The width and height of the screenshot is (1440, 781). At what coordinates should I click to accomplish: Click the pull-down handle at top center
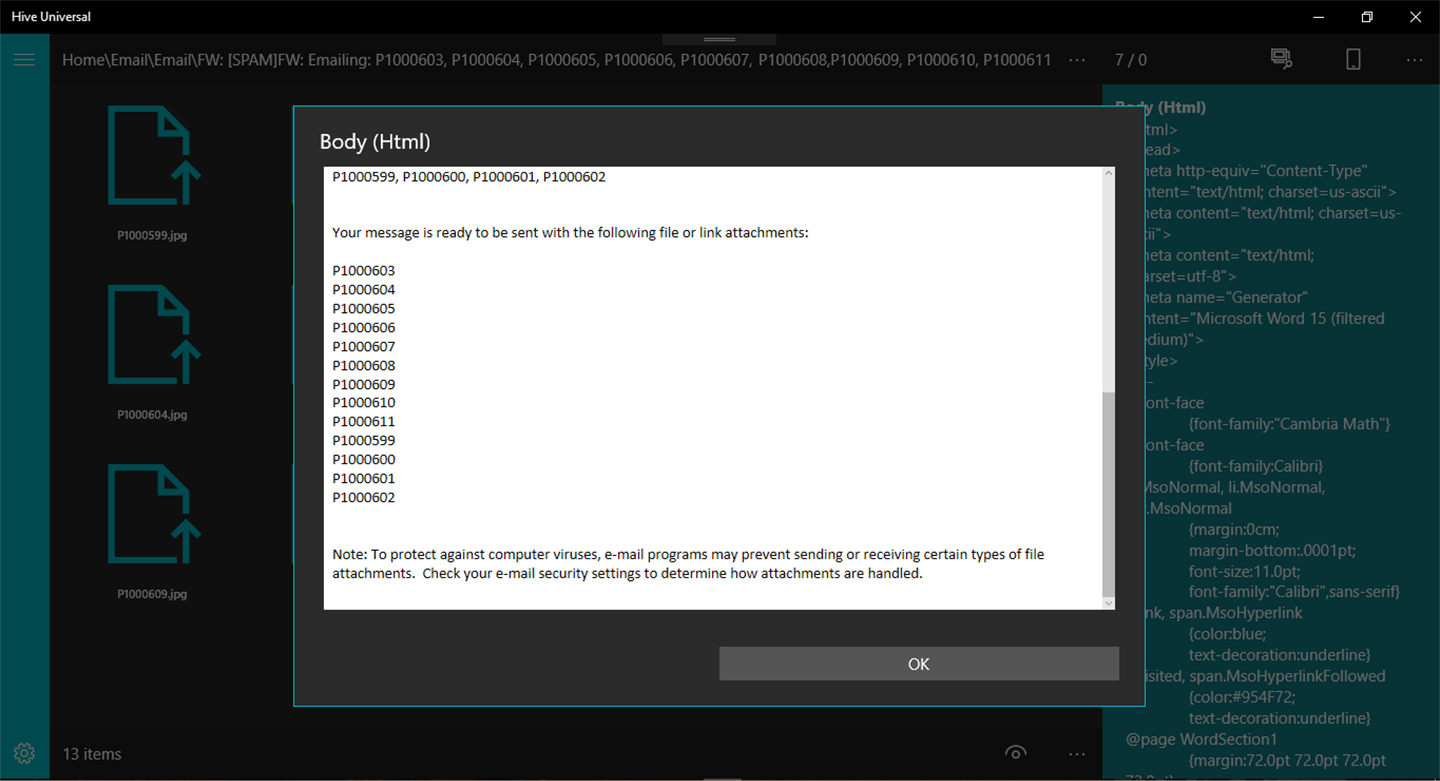click(720, 40)
